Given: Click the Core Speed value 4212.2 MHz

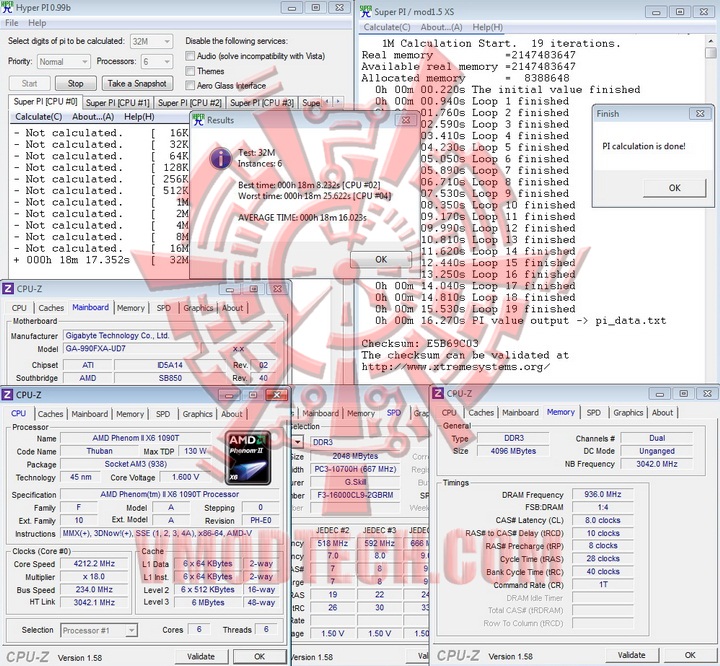Looking at the screenshot, I should [94, 564].
